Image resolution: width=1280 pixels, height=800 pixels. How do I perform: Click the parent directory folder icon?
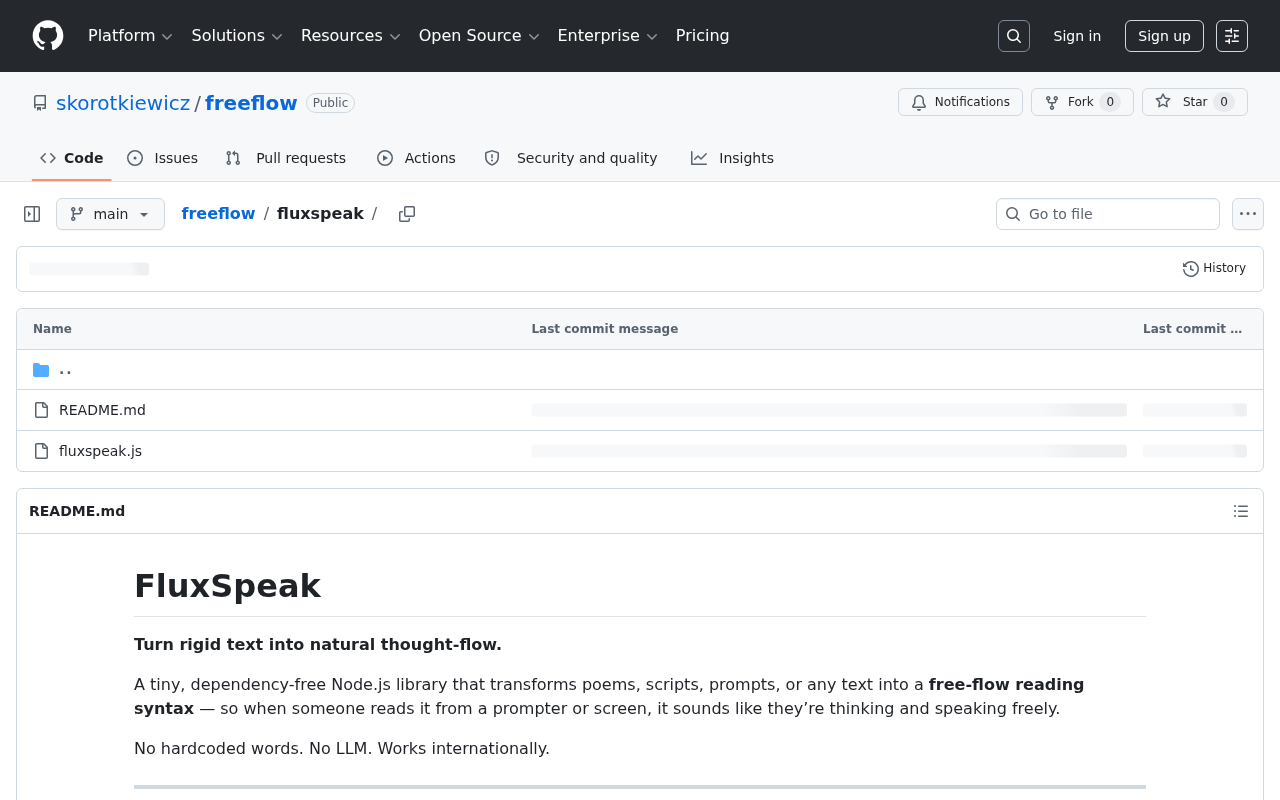coord(41,370)
